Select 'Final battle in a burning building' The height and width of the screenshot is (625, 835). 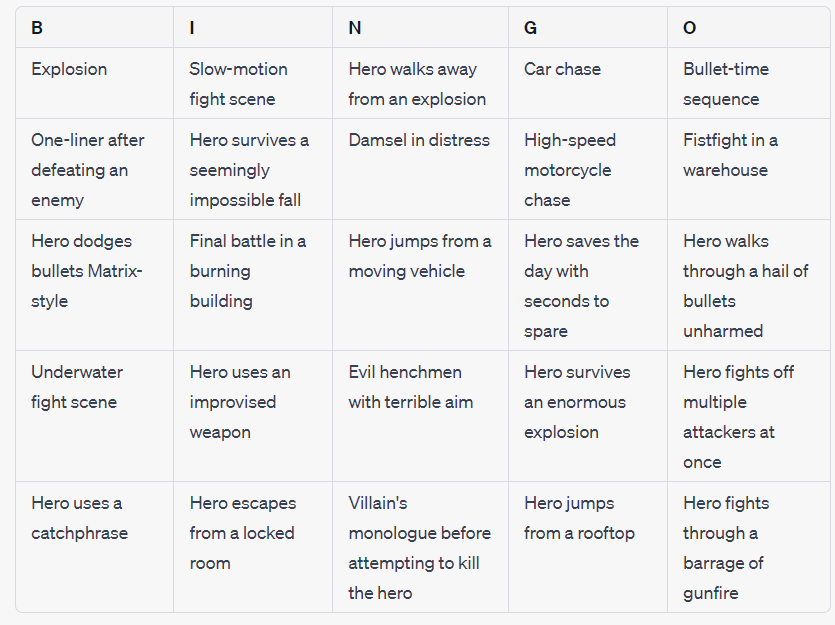(248, 271)
